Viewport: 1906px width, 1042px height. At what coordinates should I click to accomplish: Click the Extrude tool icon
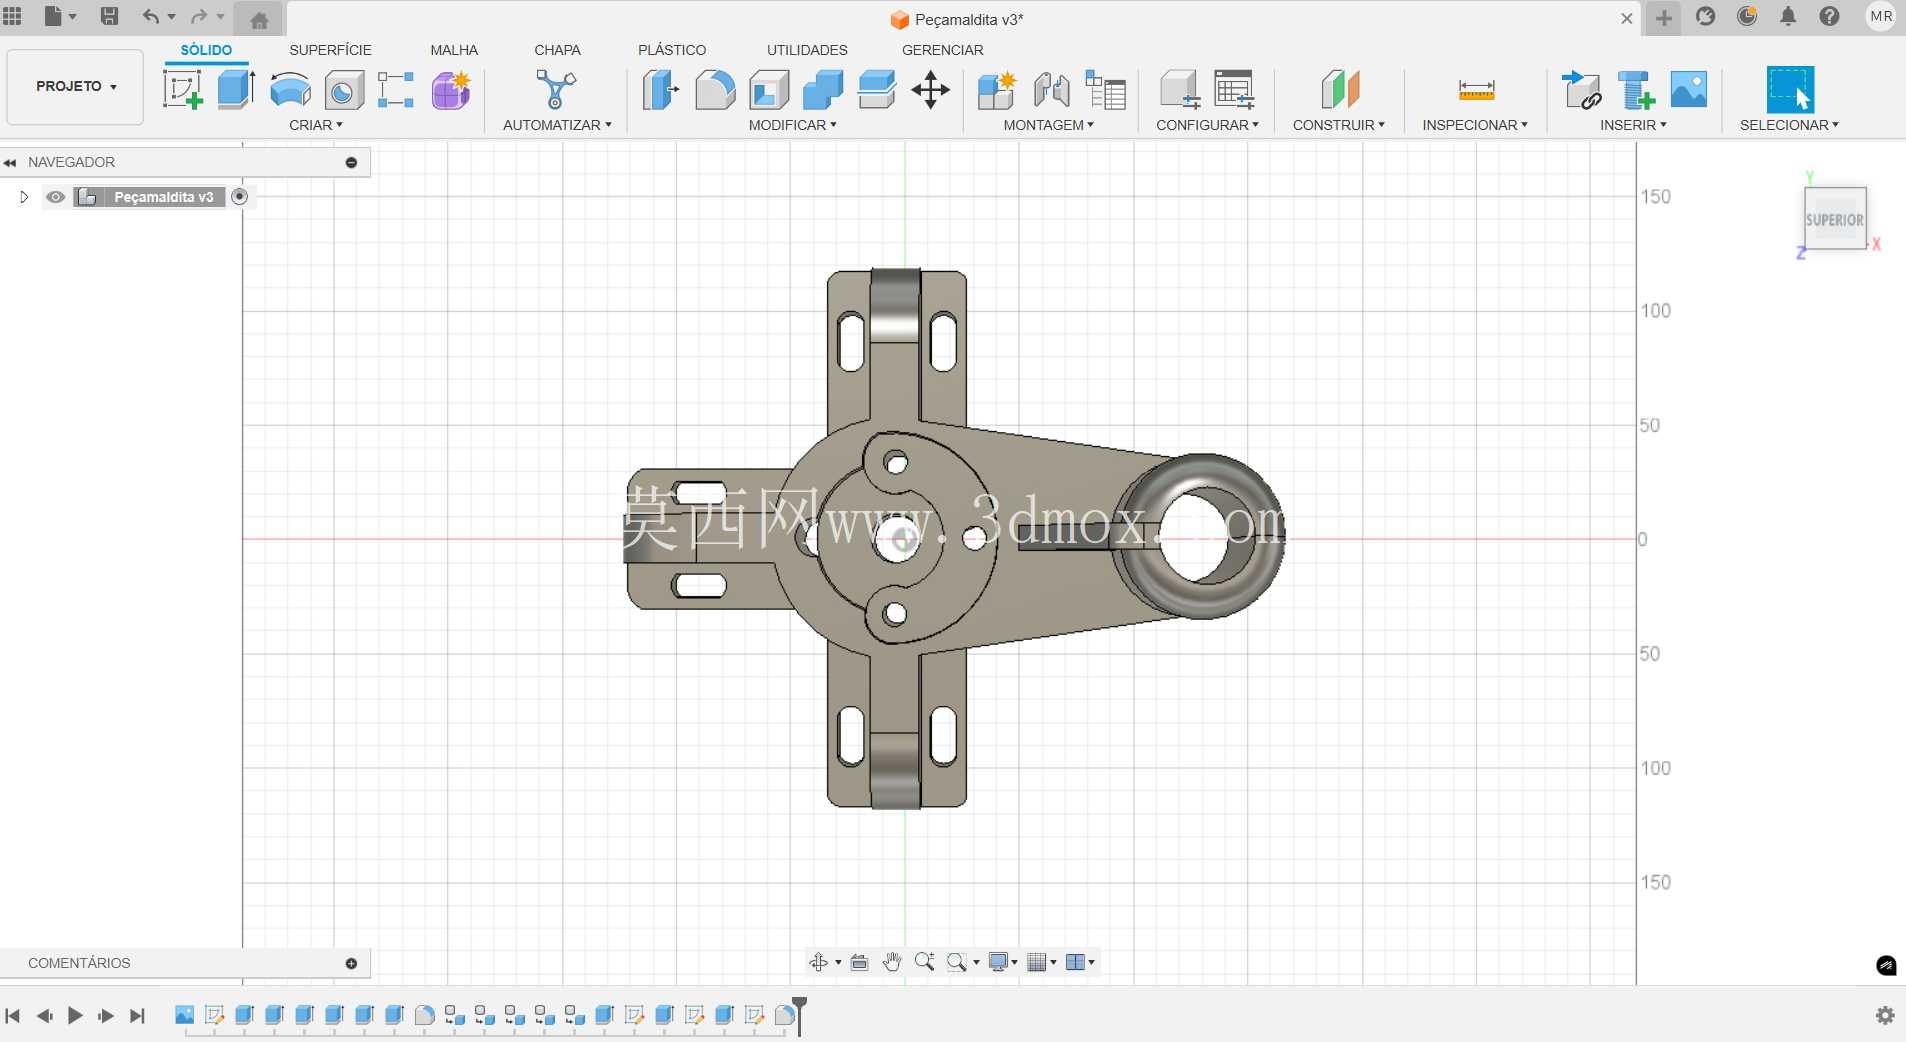[x=236, y=90]
